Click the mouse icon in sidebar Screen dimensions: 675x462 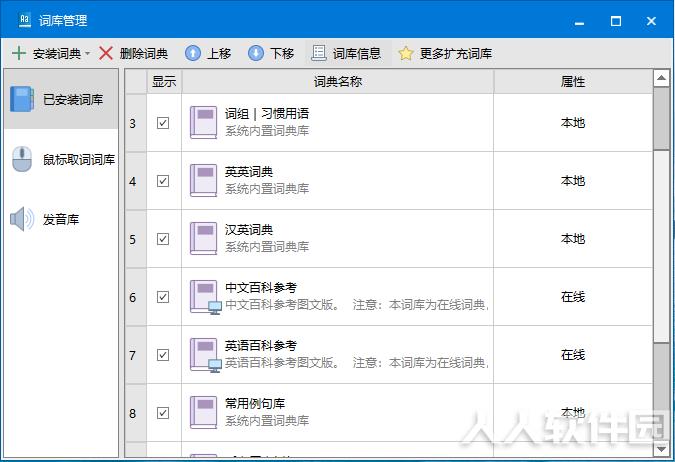(22, 159)
